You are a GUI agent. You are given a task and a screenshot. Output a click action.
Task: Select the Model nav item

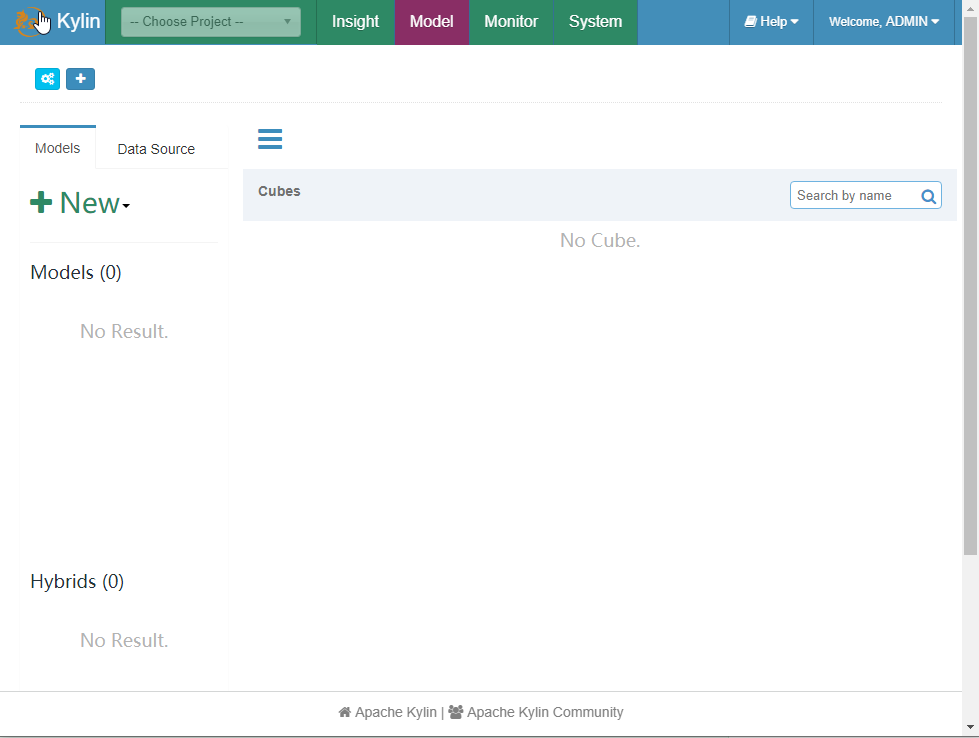coord(431,22)
